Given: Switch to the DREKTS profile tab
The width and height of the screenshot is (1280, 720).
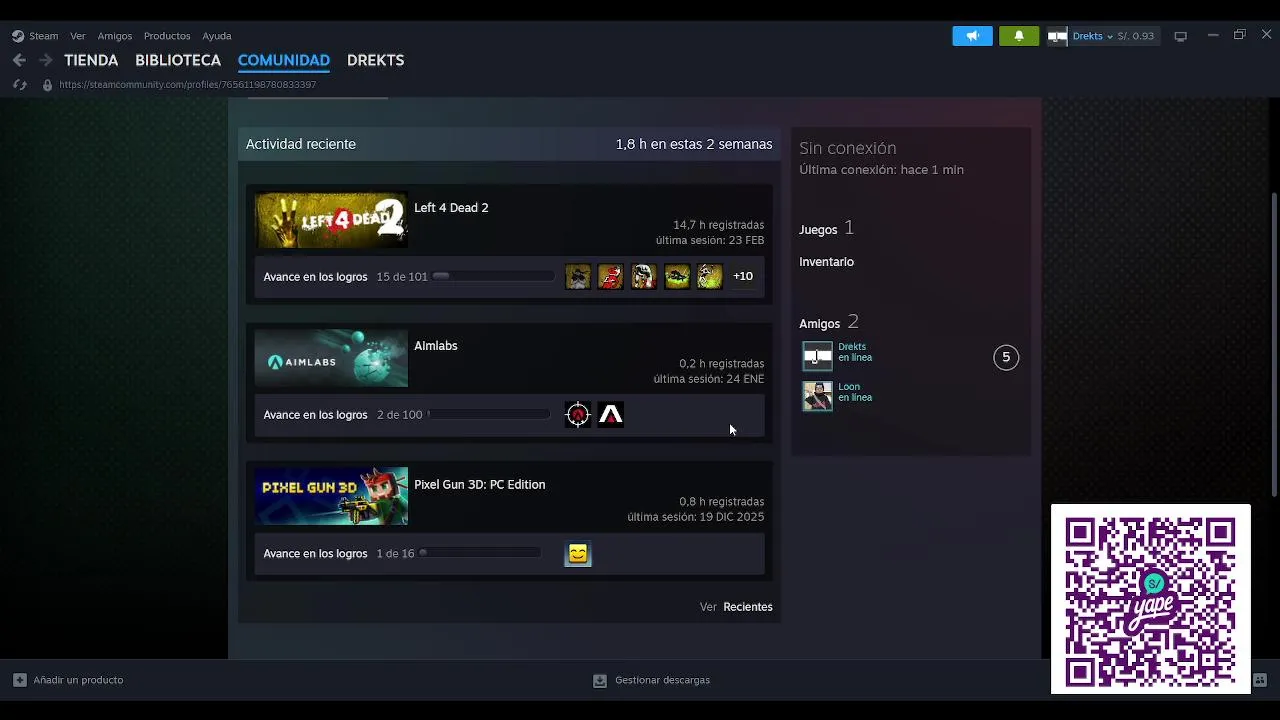Looking at the screenshot, I should [x=376, y=60].
